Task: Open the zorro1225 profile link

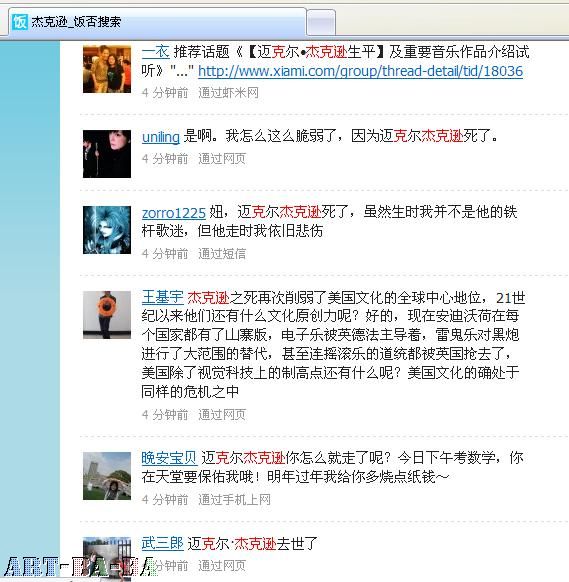Action: click(x=174, y=213)
